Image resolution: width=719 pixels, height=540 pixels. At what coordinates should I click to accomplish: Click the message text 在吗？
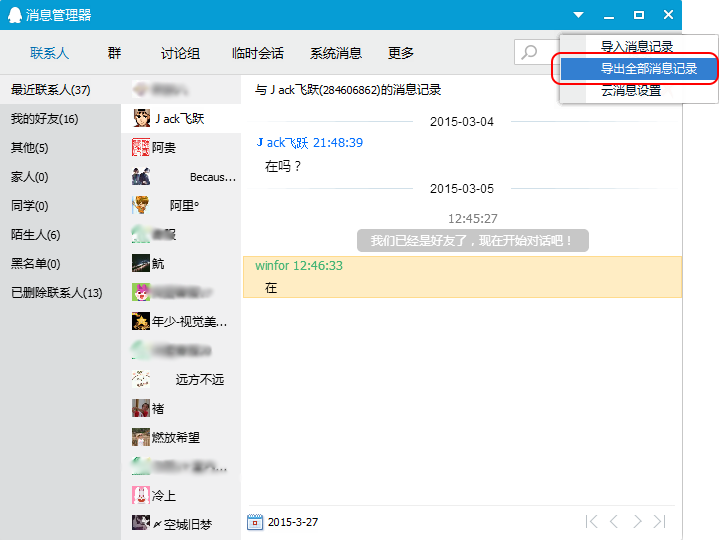point(283,166)
